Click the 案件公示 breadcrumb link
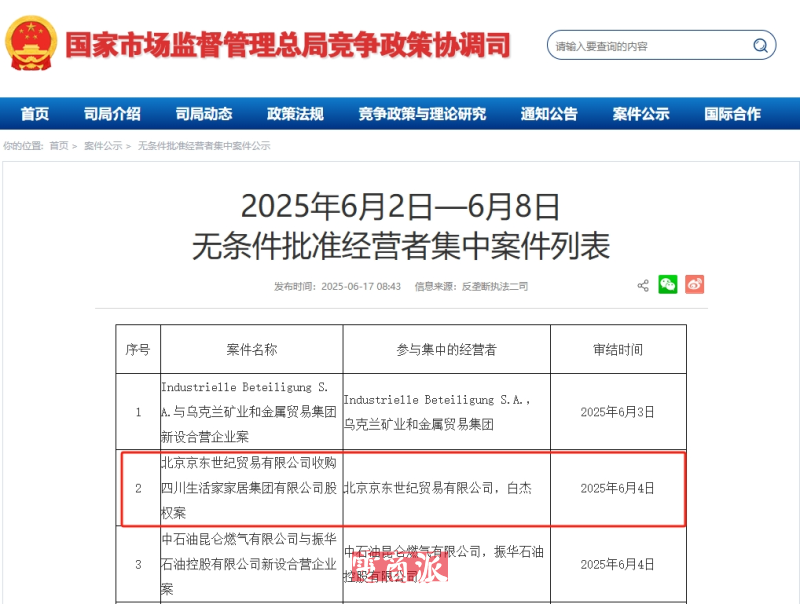Image resolution: width=800 pixels, height=604 pixels. point(103,146)
